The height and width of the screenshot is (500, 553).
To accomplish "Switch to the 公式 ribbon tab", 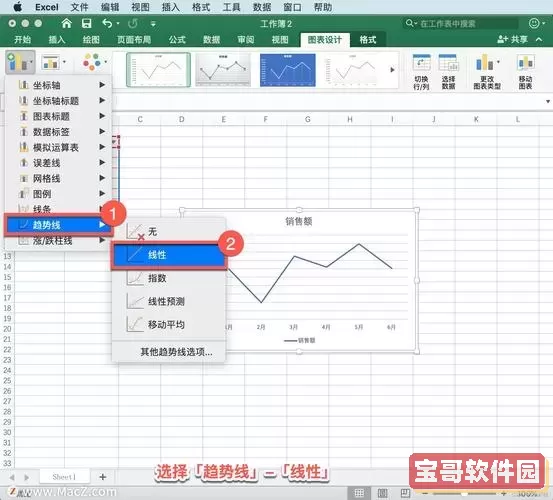I will [177, 39].
